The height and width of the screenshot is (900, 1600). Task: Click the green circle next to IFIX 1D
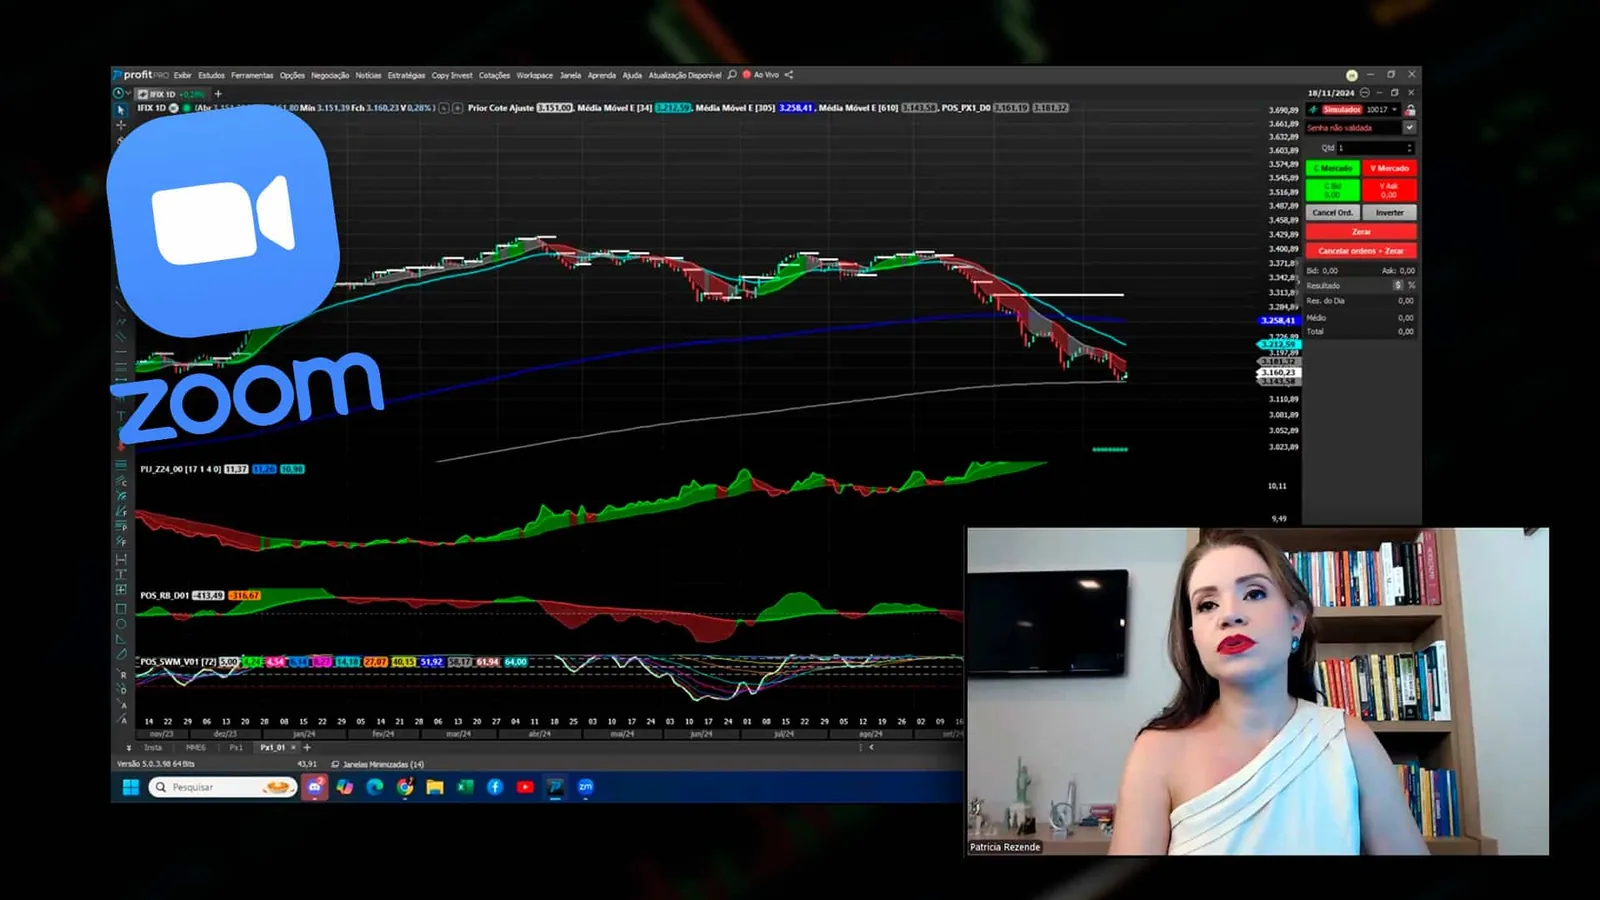click(x=186, y=108)
